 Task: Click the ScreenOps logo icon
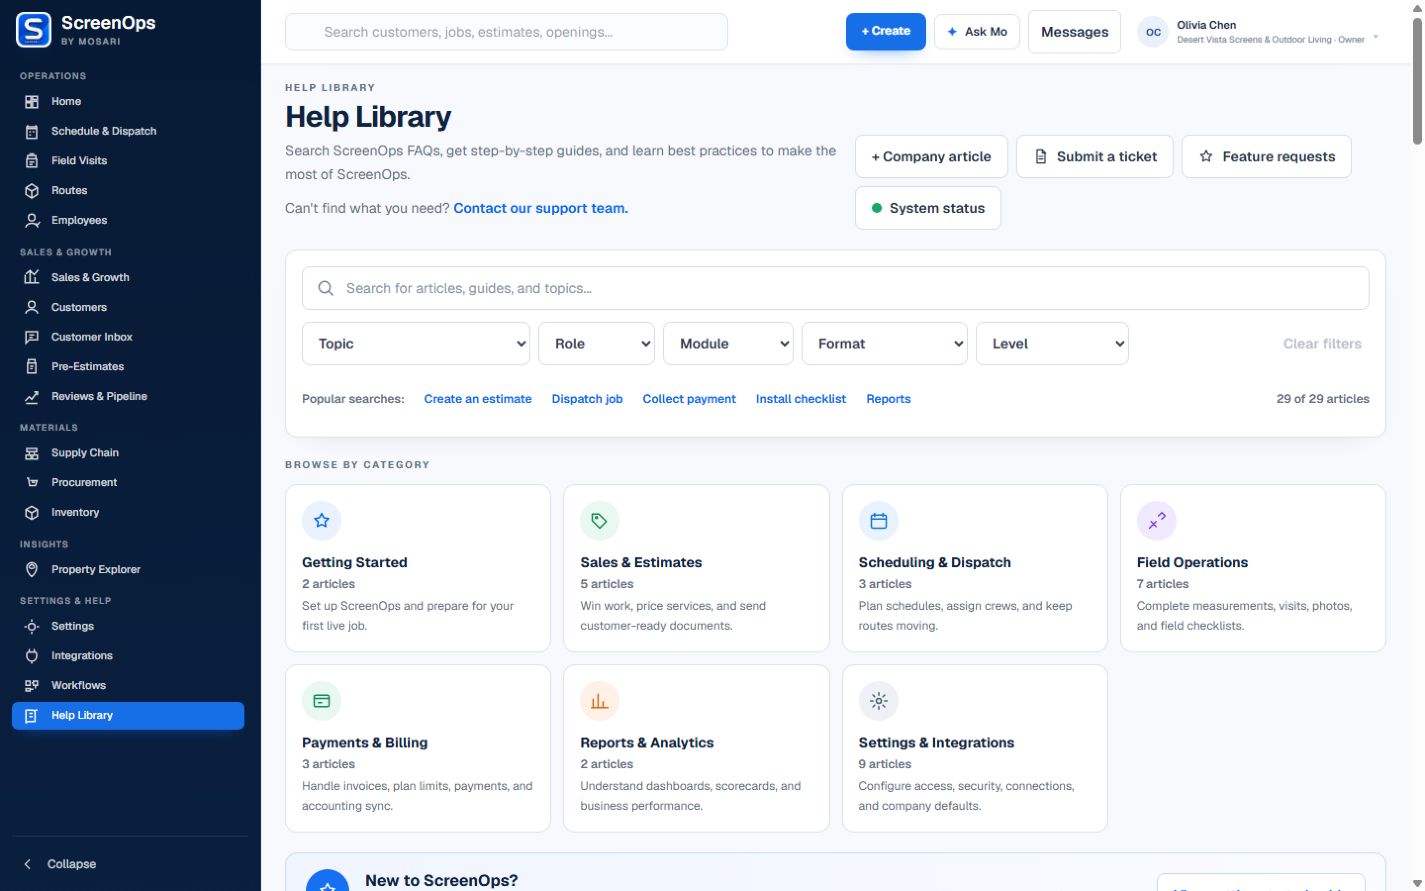coord(34,30)
